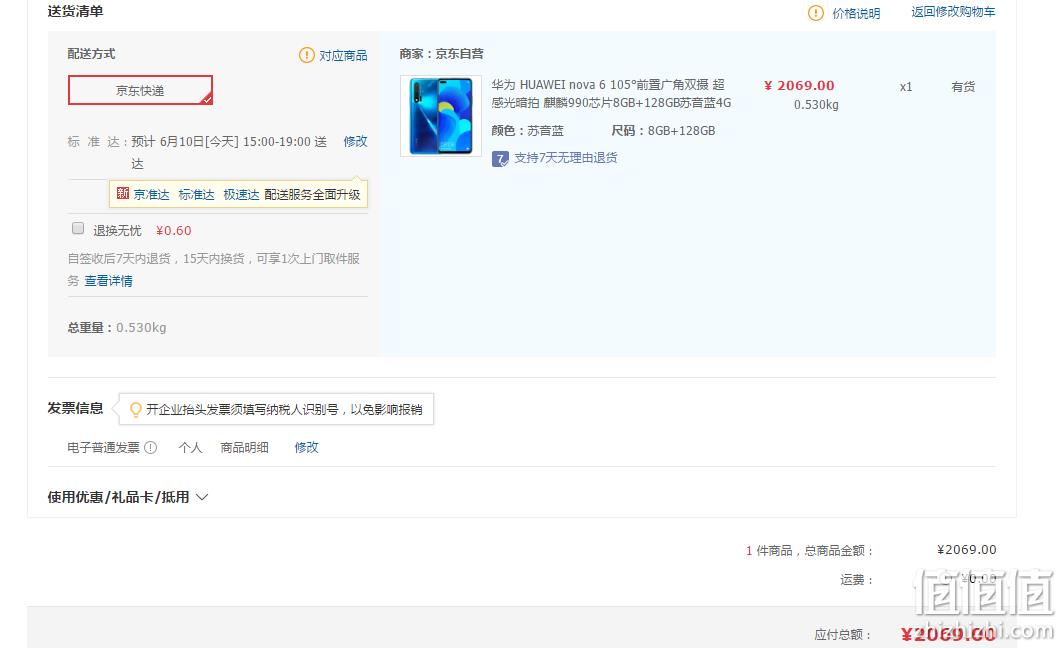Viewport: 1063px width, 648px height.
Task: Enable the 退换无忧 checkbox
Action: click(x=78, y=228)
